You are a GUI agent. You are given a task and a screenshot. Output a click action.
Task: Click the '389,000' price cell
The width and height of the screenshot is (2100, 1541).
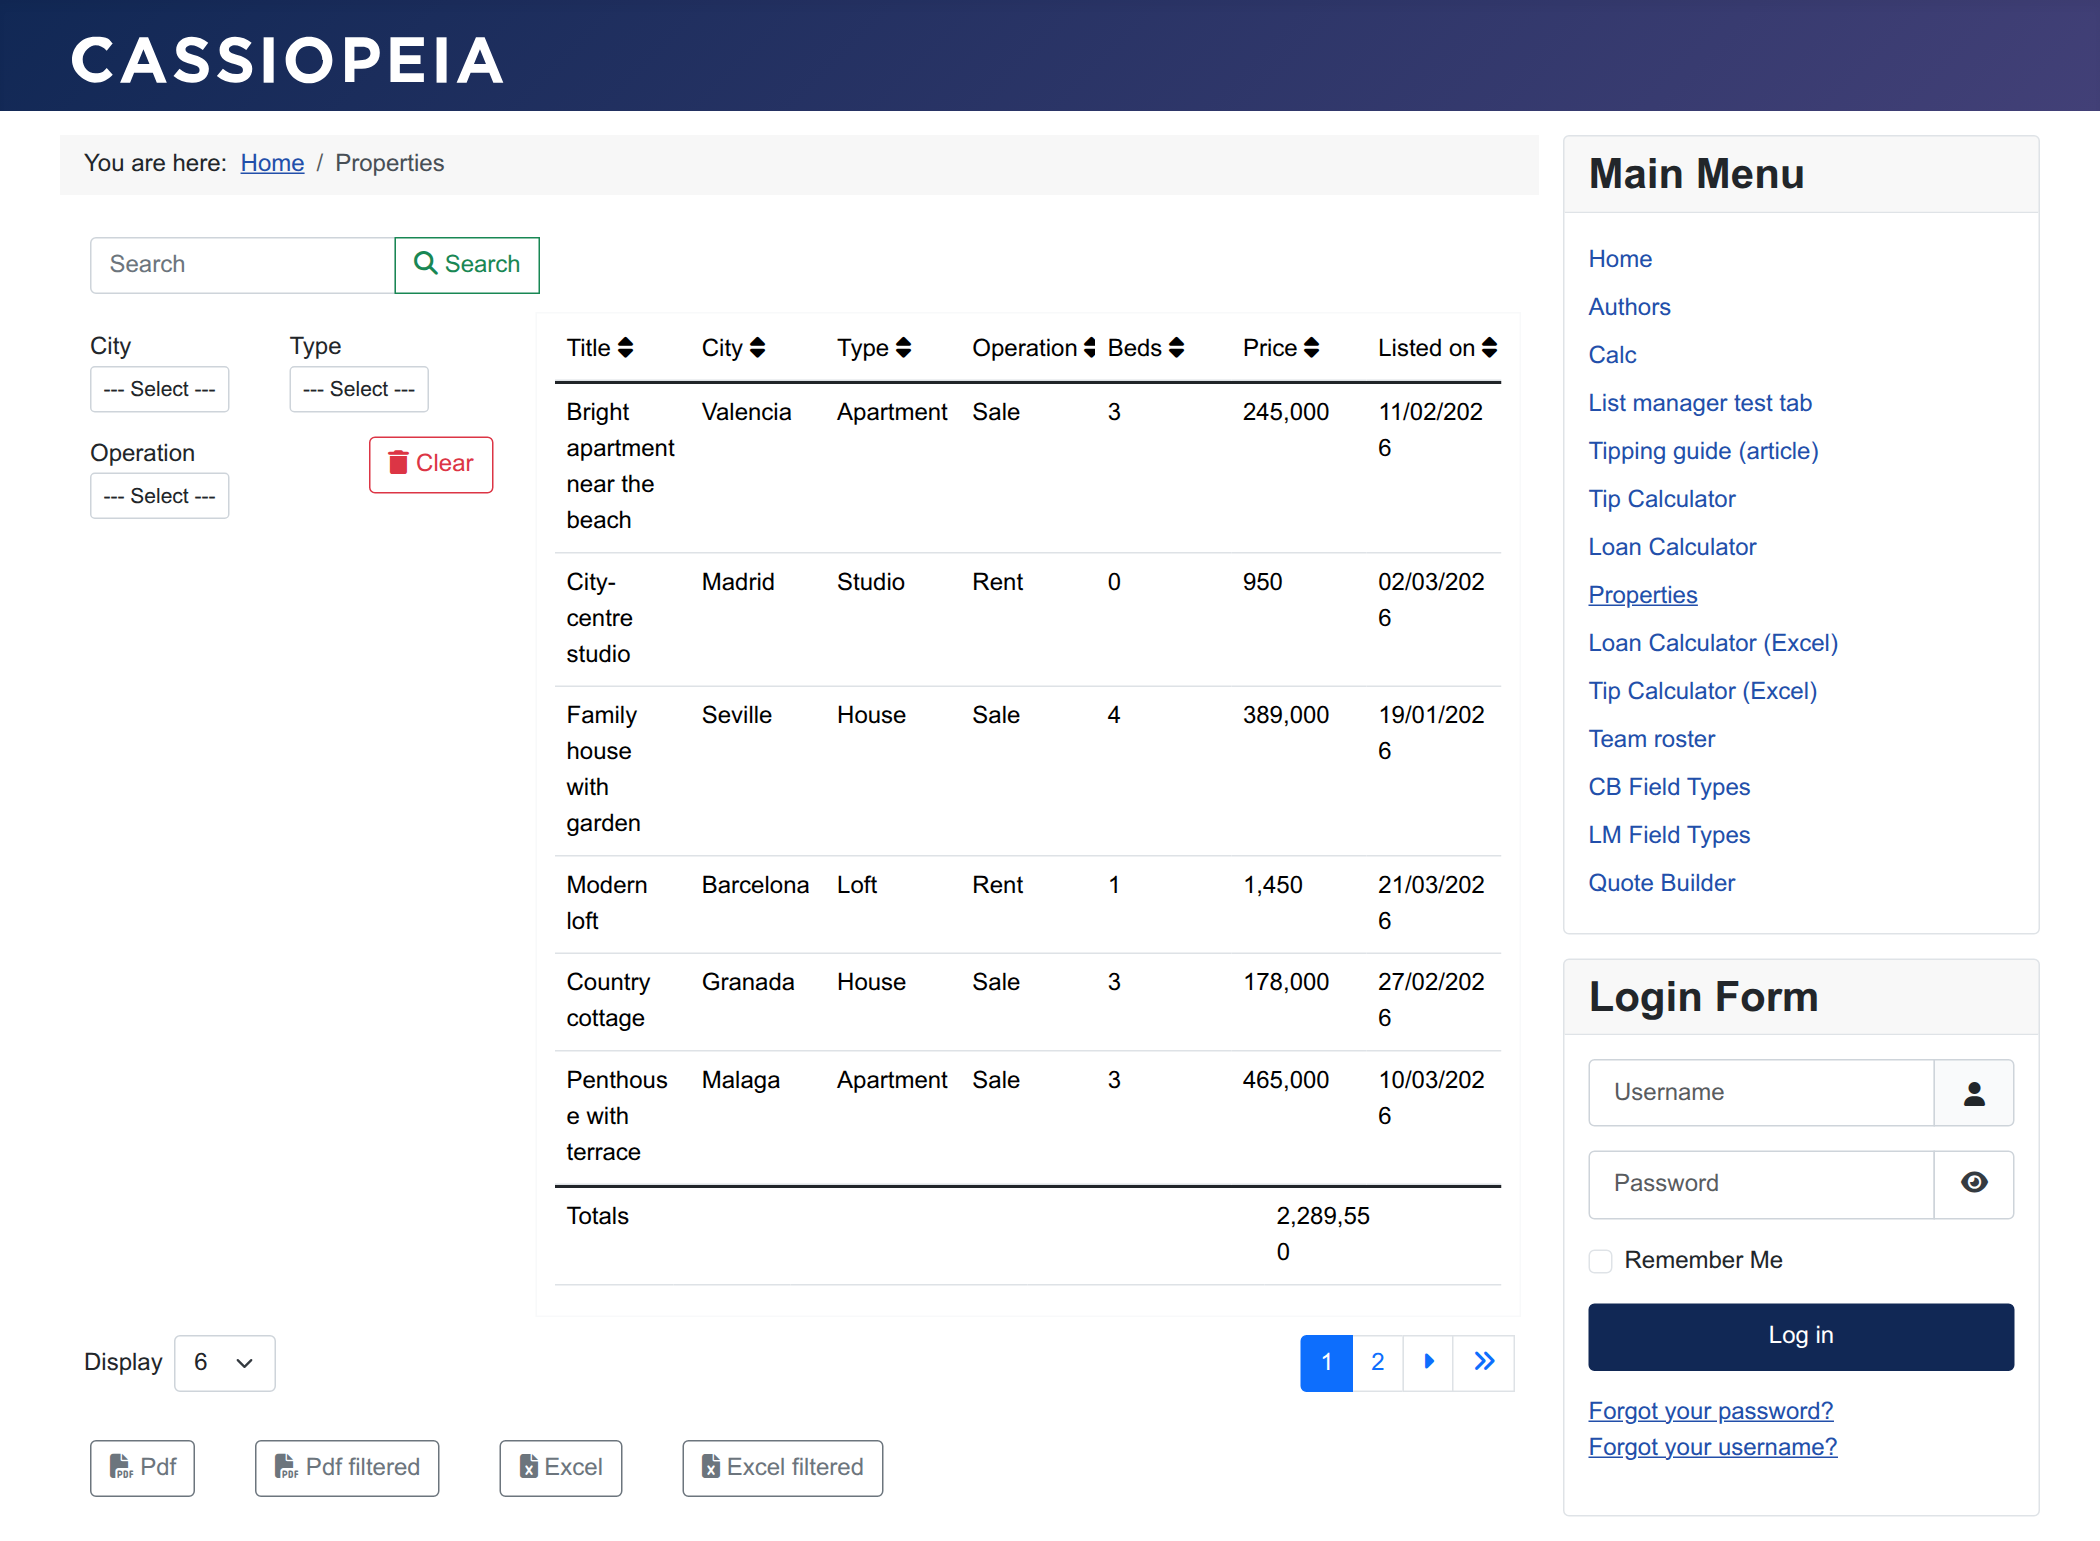coord(1286,715)
